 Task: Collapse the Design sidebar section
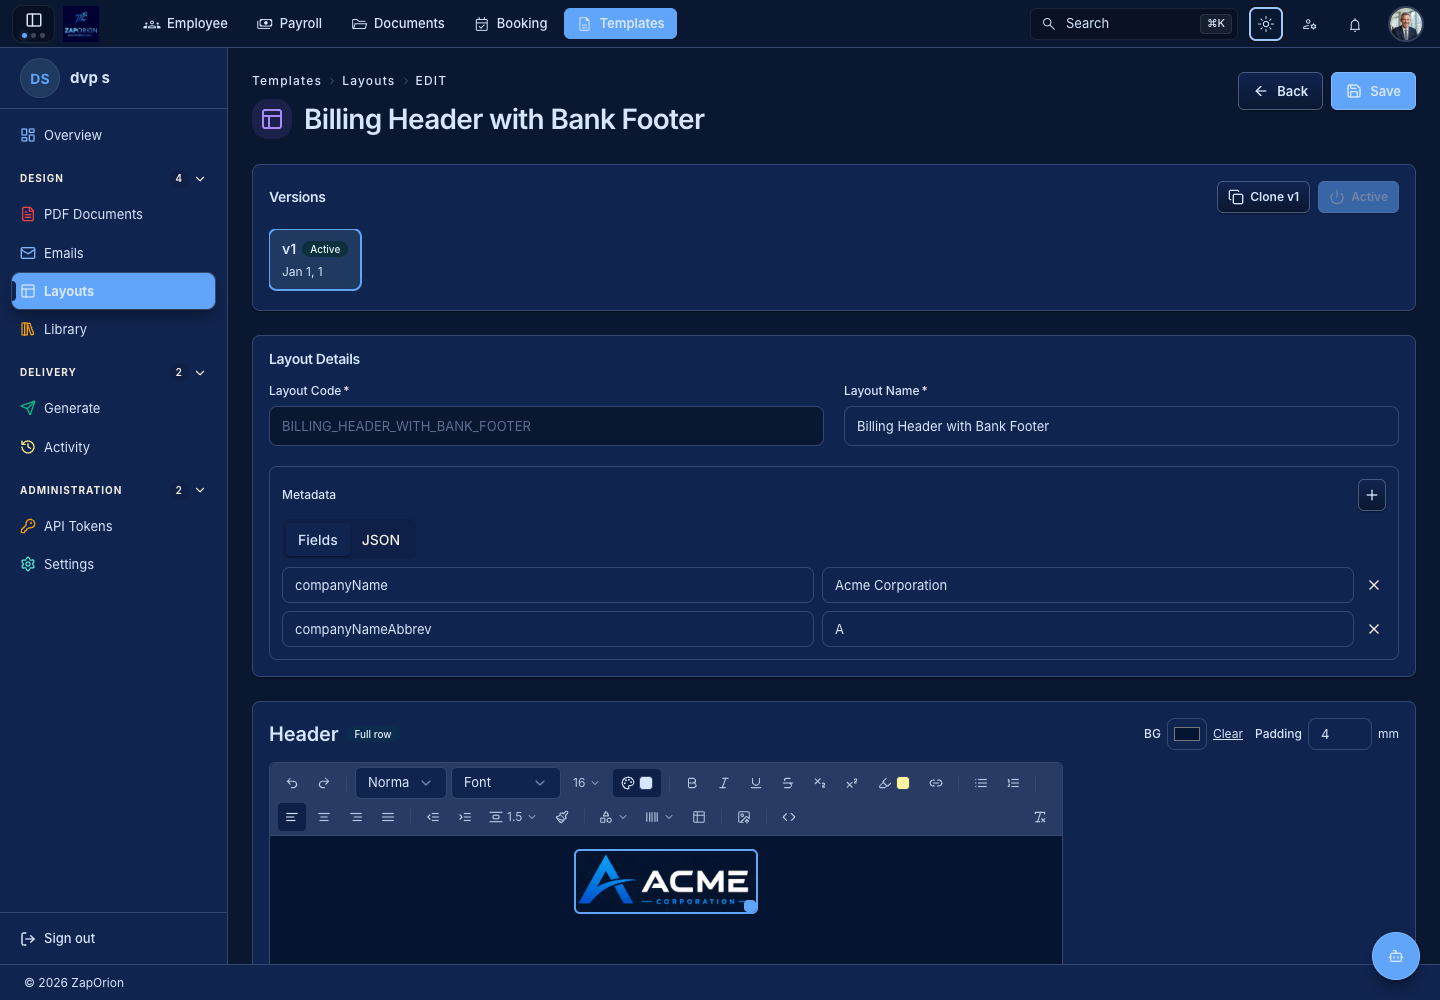coord(200,179)
